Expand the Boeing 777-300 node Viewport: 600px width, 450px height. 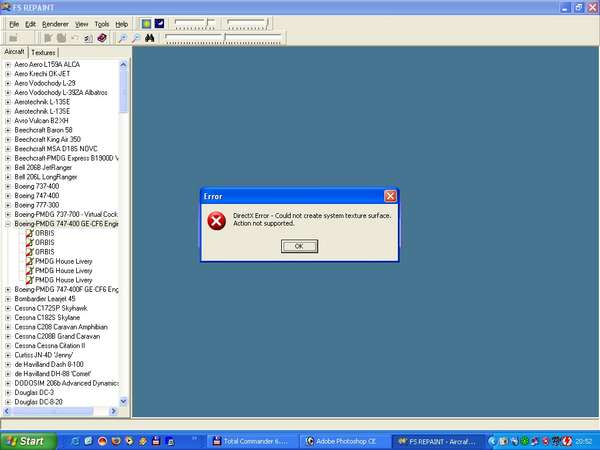click(8, 205)
